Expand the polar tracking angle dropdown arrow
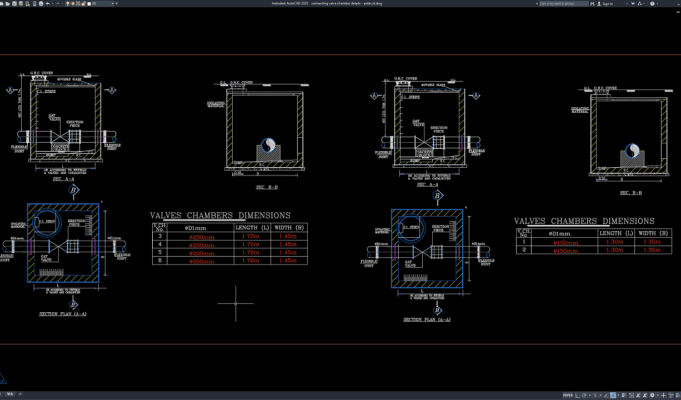This screenshot has height=400, width=681. pos(589,396)
